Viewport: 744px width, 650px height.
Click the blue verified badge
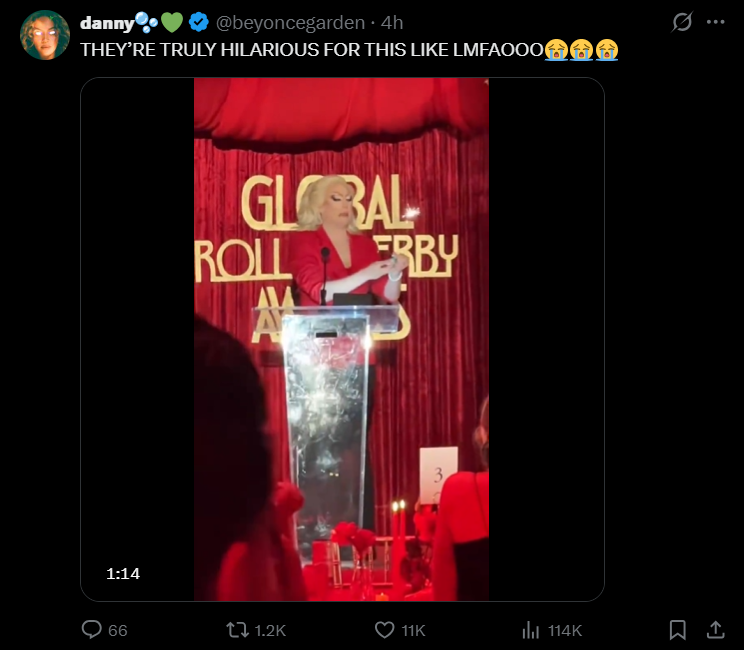(x=198, y=22)
